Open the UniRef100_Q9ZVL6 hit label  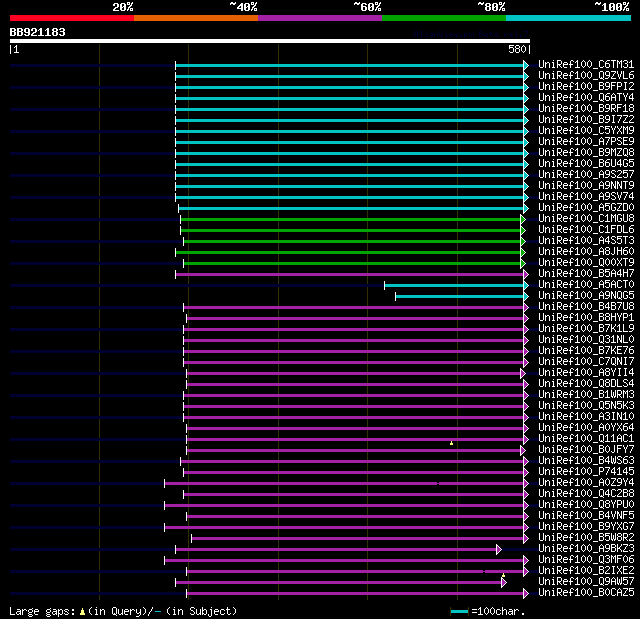click(x=586, y=75)
